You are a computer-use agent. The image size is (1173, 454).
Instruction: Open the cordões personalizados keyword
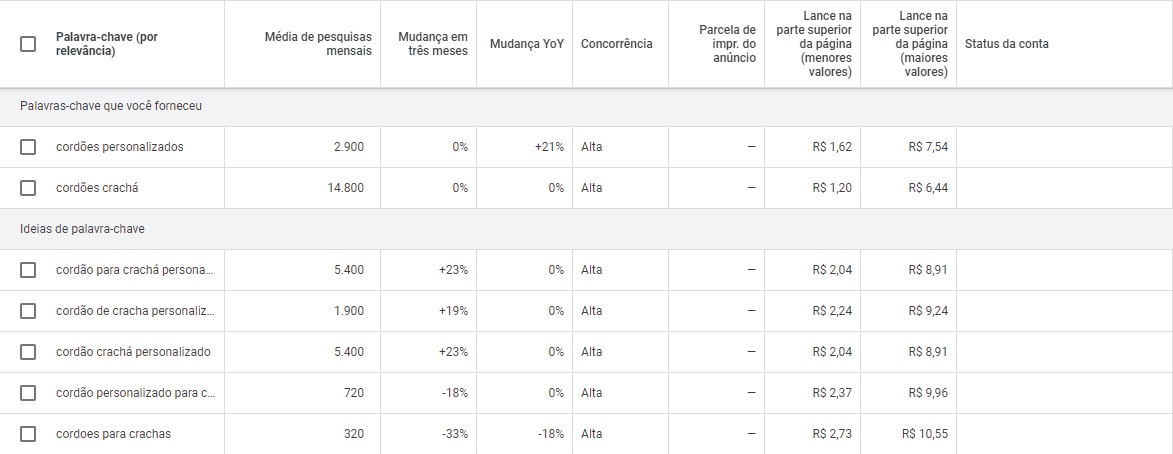[x=120, y=147]
